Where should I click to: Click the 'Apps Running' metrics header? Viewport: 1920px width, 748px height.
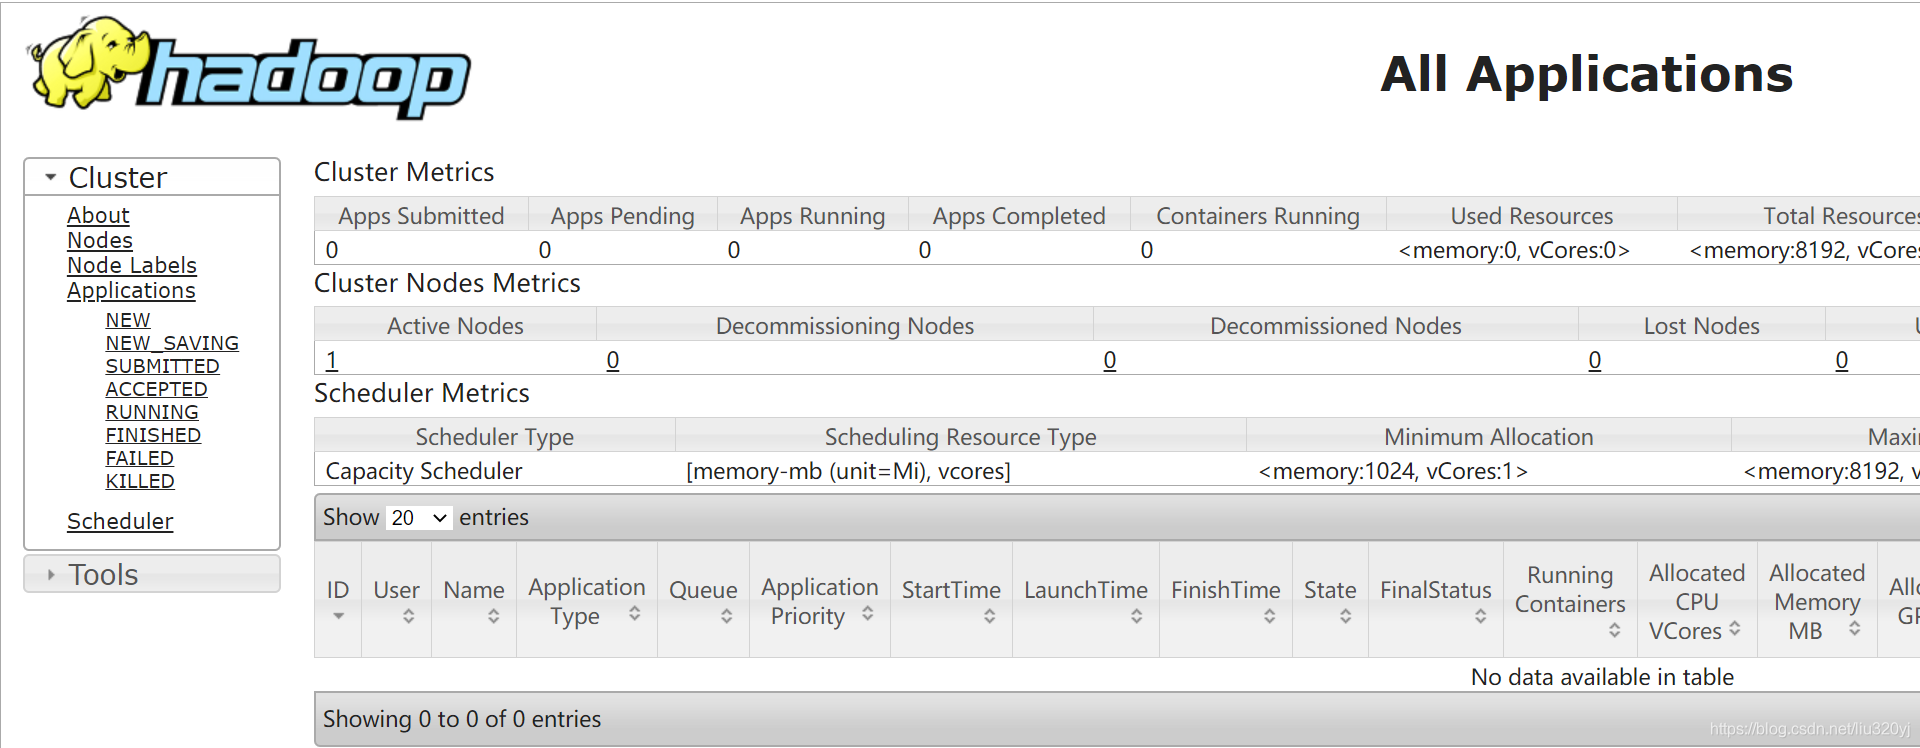812,216
